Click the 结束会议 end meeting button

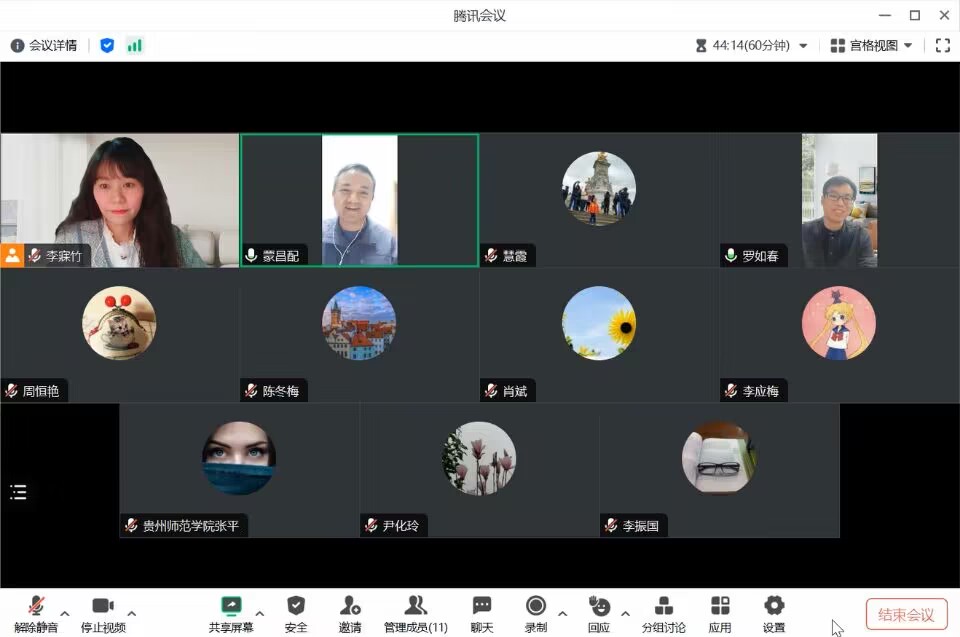[907, 614]
